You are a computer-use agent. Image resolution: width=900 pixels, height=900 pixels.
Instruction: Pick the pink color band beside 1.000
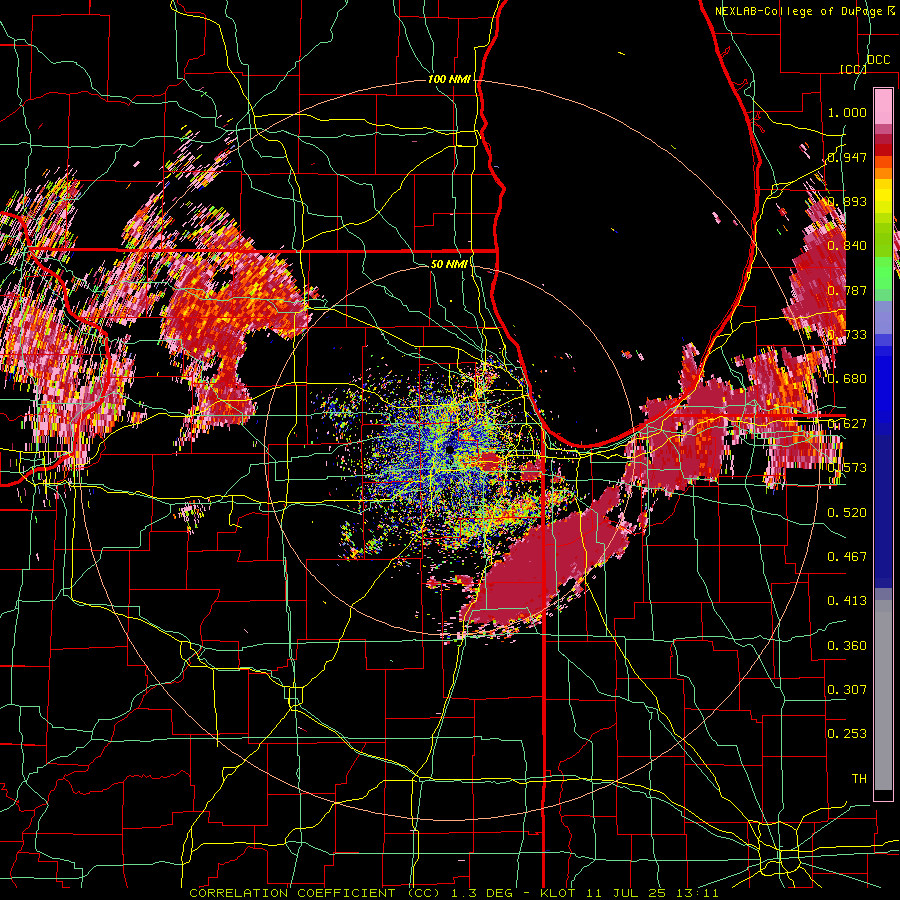(x=883, y=107)
